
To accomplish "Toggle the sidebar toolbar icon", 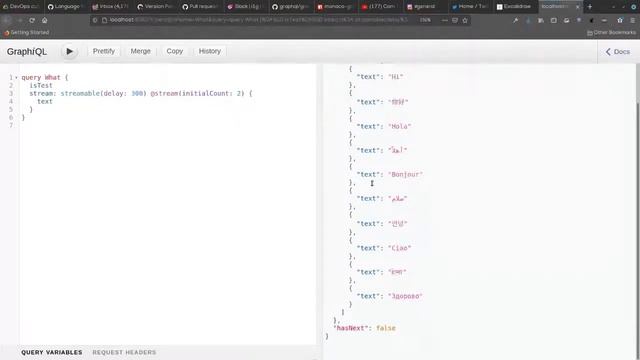I will (553, 20).
